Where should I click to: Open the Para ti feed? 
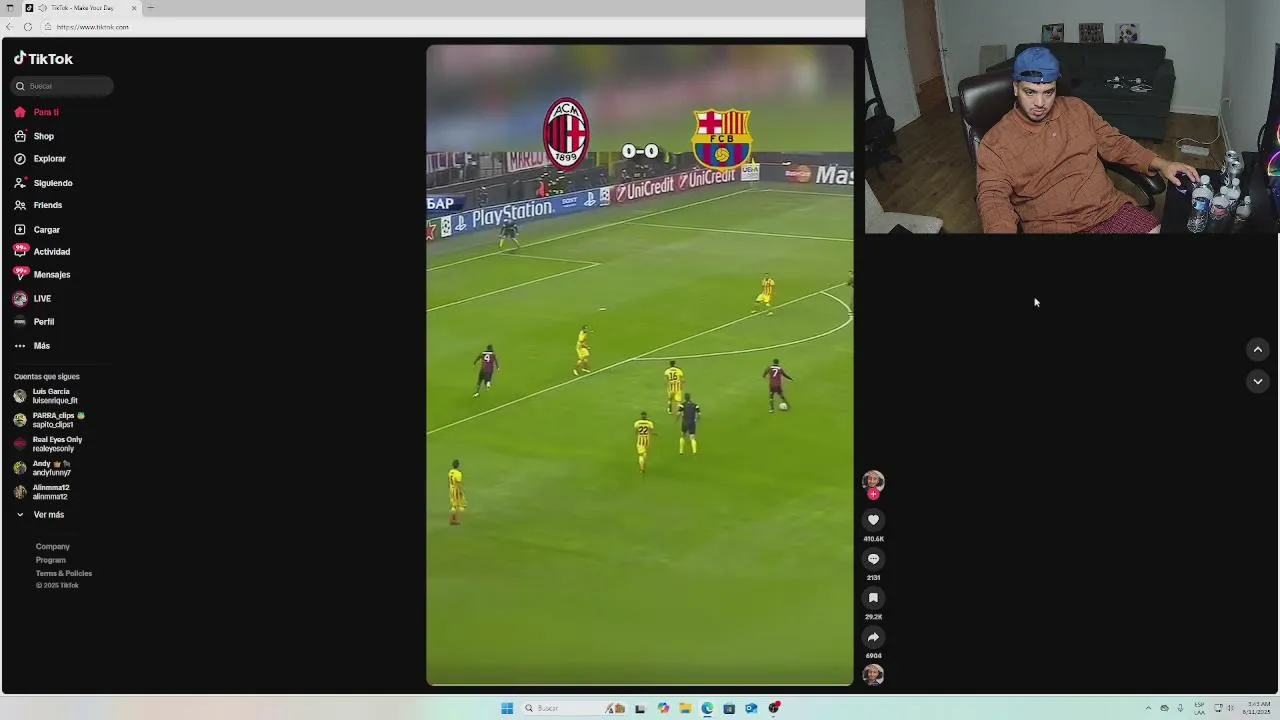coord(37,112)
